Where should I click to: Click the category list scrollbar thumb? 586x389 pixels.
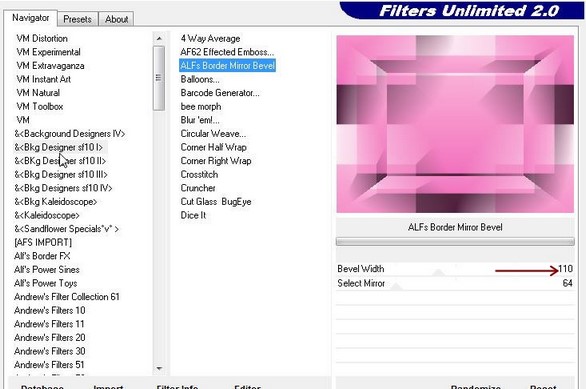(x=159, y=78)
